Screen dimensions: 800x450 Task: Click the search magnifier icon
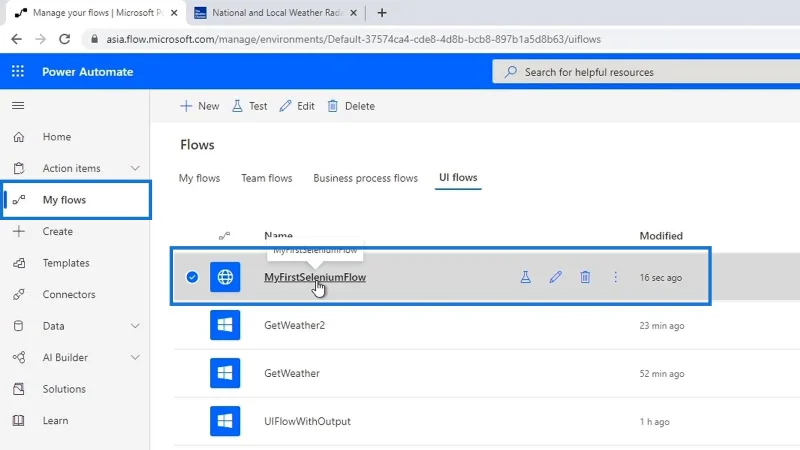510,72
